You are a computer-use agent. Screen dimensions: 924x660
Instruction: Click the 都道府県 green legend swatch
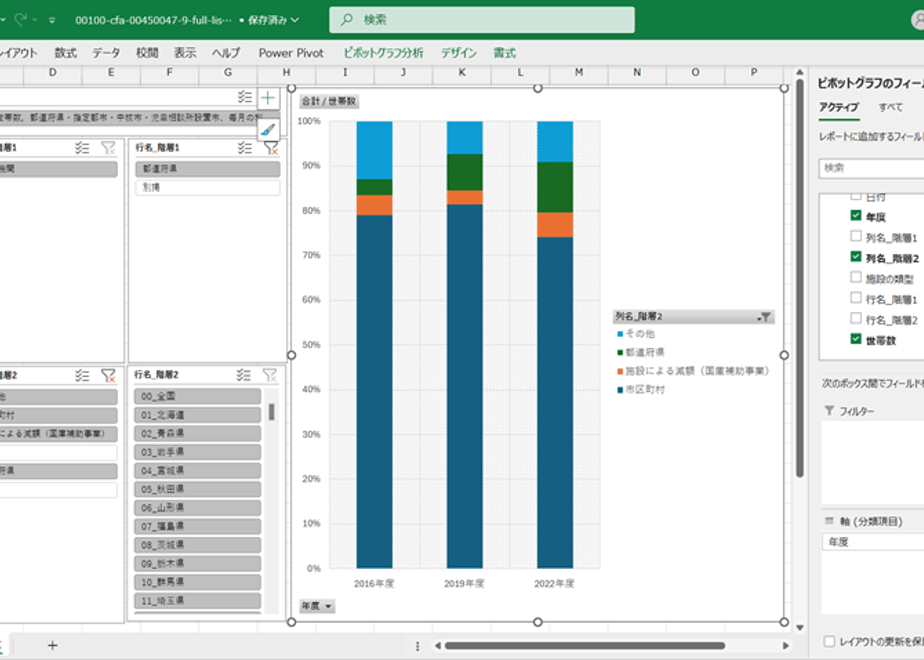point(620,352)
